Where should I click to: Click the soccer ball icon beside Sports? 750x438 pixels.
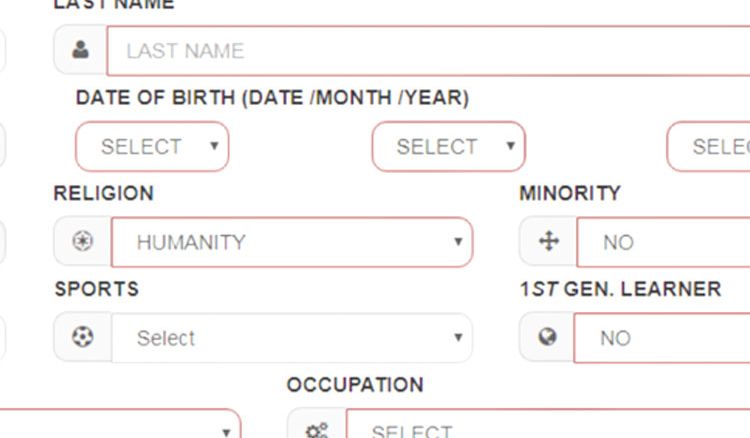click(x=82, y=337)
